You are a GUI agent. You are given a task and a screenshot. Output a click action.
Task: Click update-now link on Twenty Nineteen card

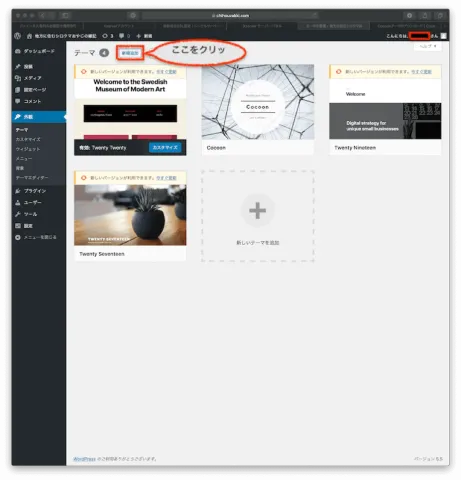(421, 72)
